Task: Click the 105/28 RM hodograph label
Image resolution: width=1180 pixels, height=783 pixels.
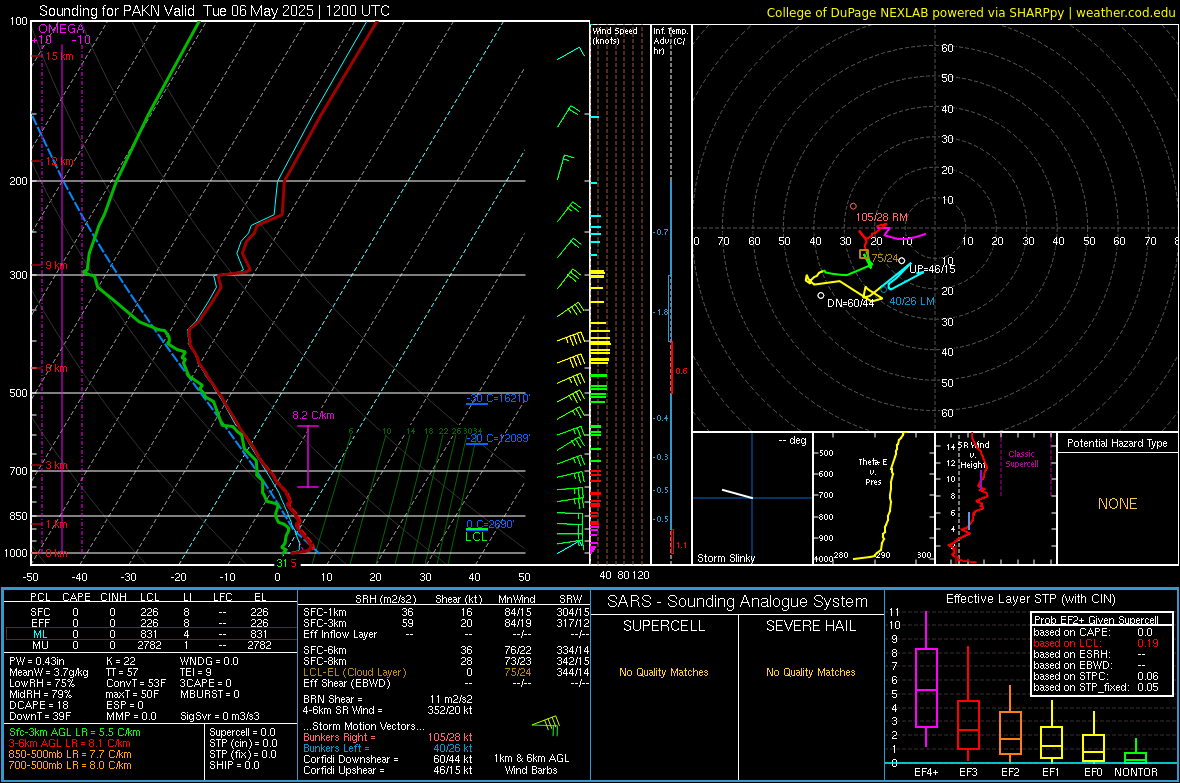Action: coord(881,217)
